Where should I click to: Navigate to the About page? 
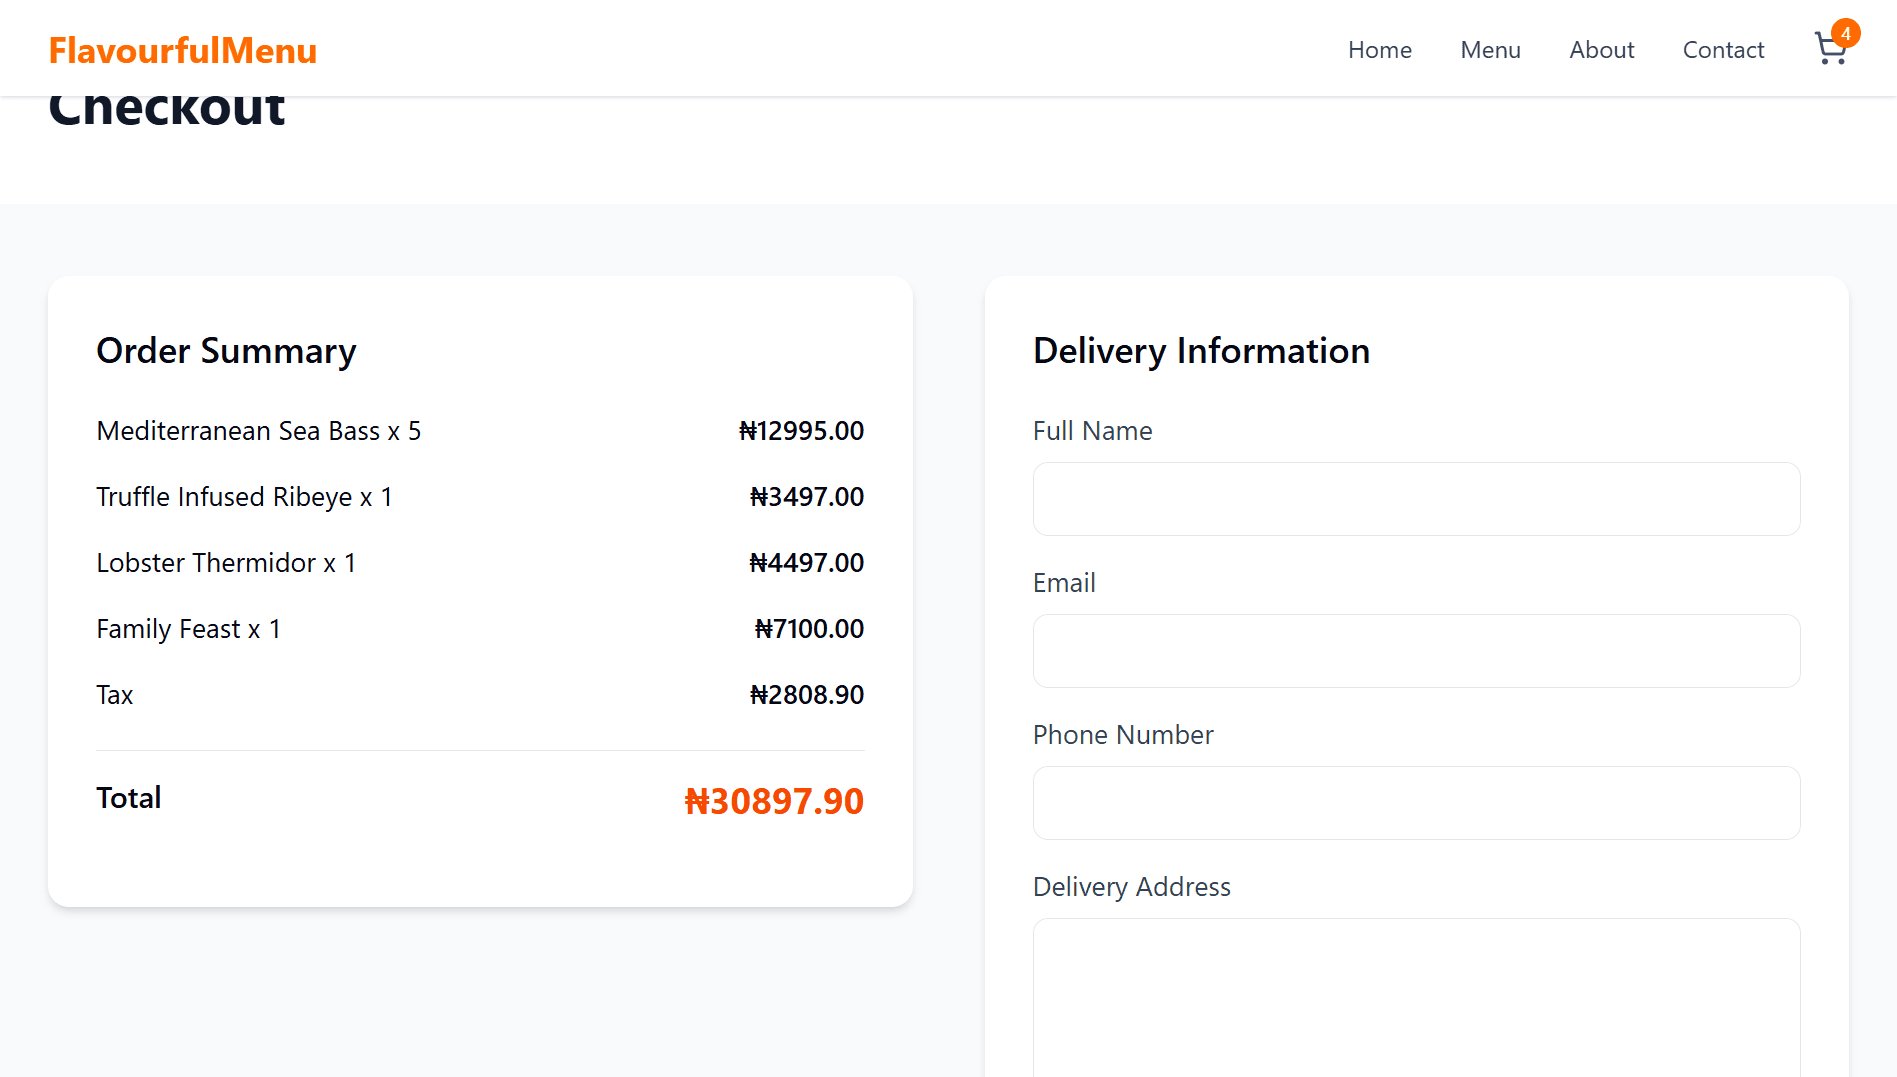pyautogui.click(x=1601, y=50)
